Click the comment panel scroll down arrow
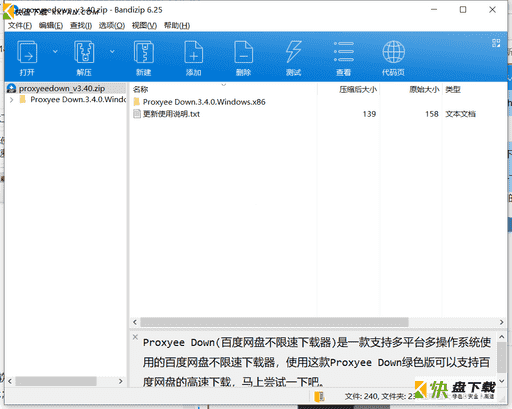 coord(502,381)
